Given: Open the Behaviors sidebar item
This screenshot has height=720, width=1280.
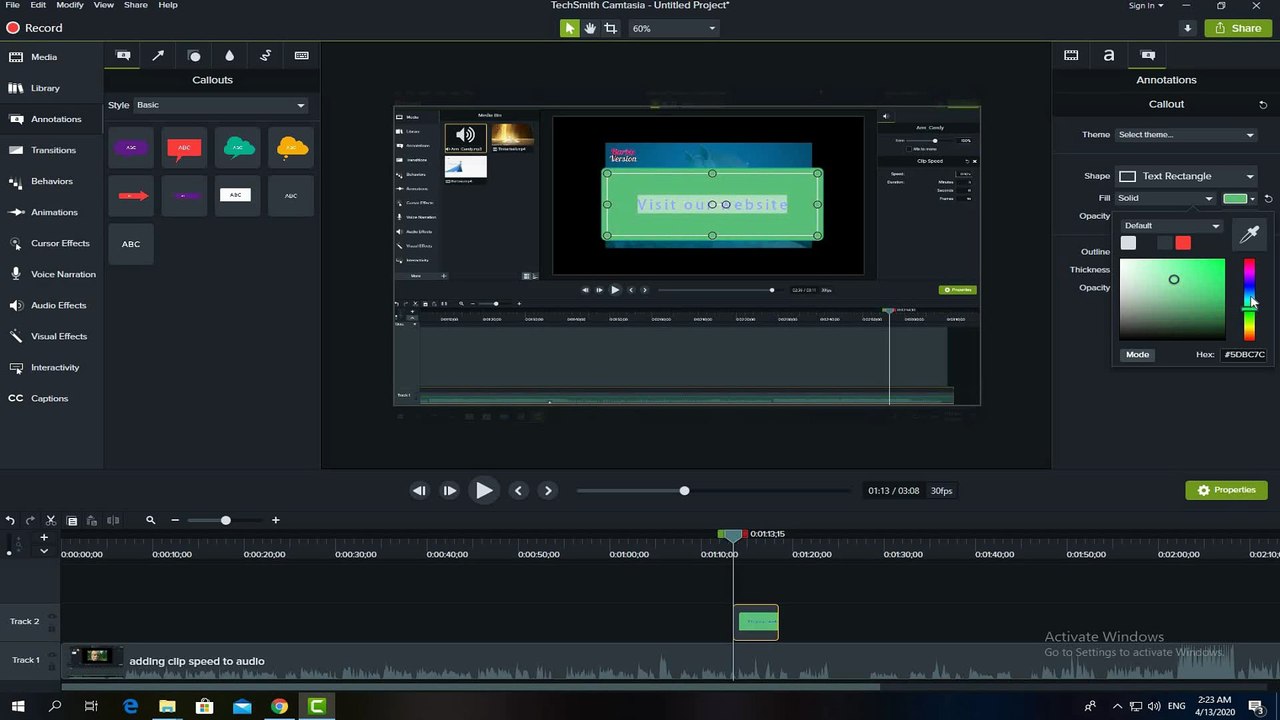Looking at the screenshot, I should pos(40,181).
